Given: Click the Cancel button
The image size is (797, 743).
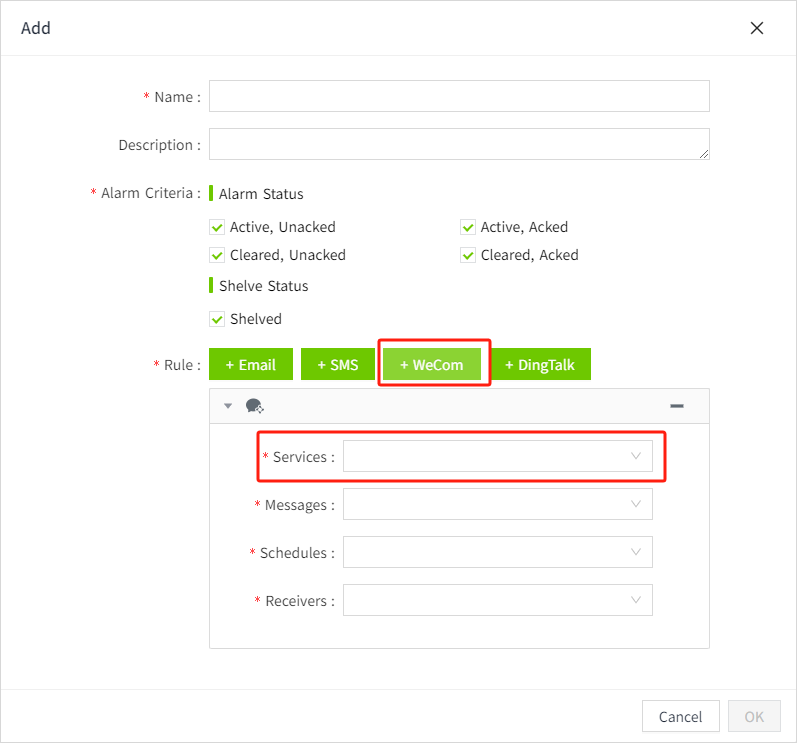Looking at the screenshot, I should pos(680,716).
